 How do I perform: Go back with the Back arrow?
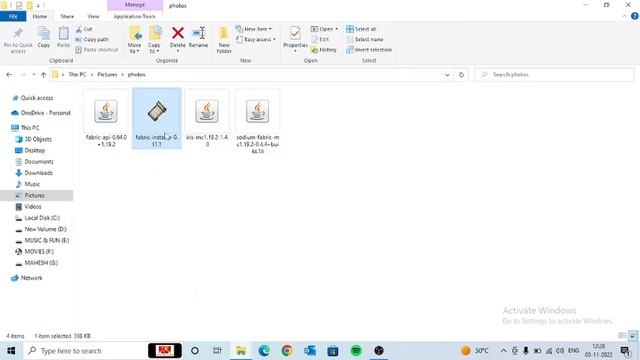(x=9, y=75)
